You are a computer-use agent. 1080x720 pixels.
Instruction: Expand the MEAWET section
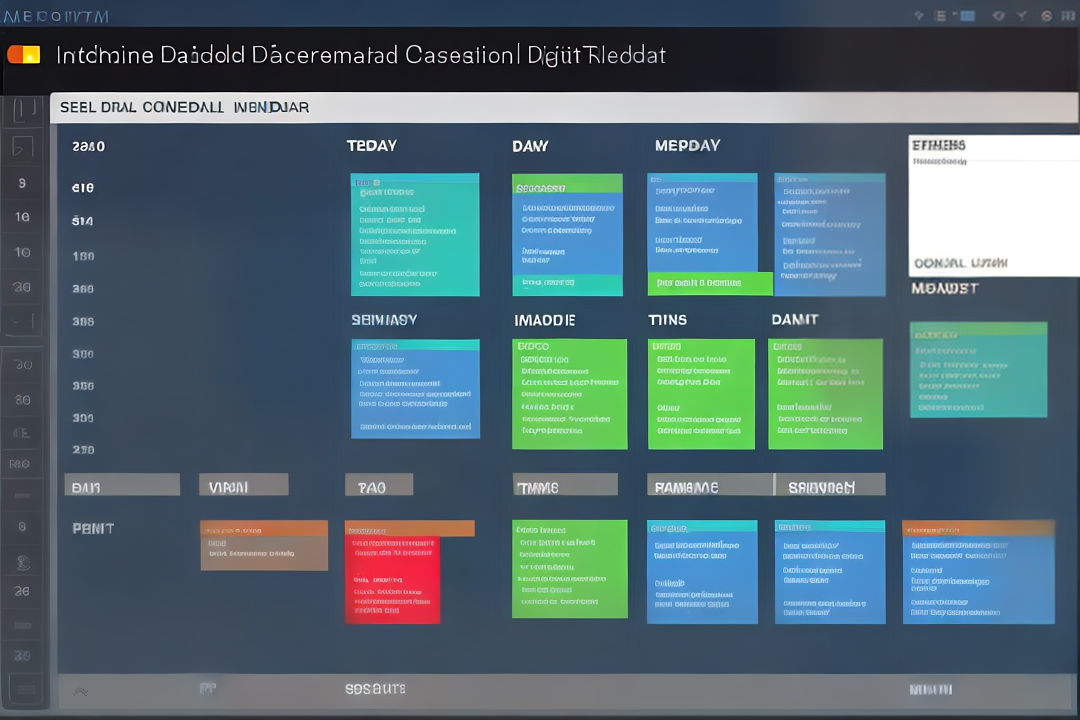(x=946, y=288)
